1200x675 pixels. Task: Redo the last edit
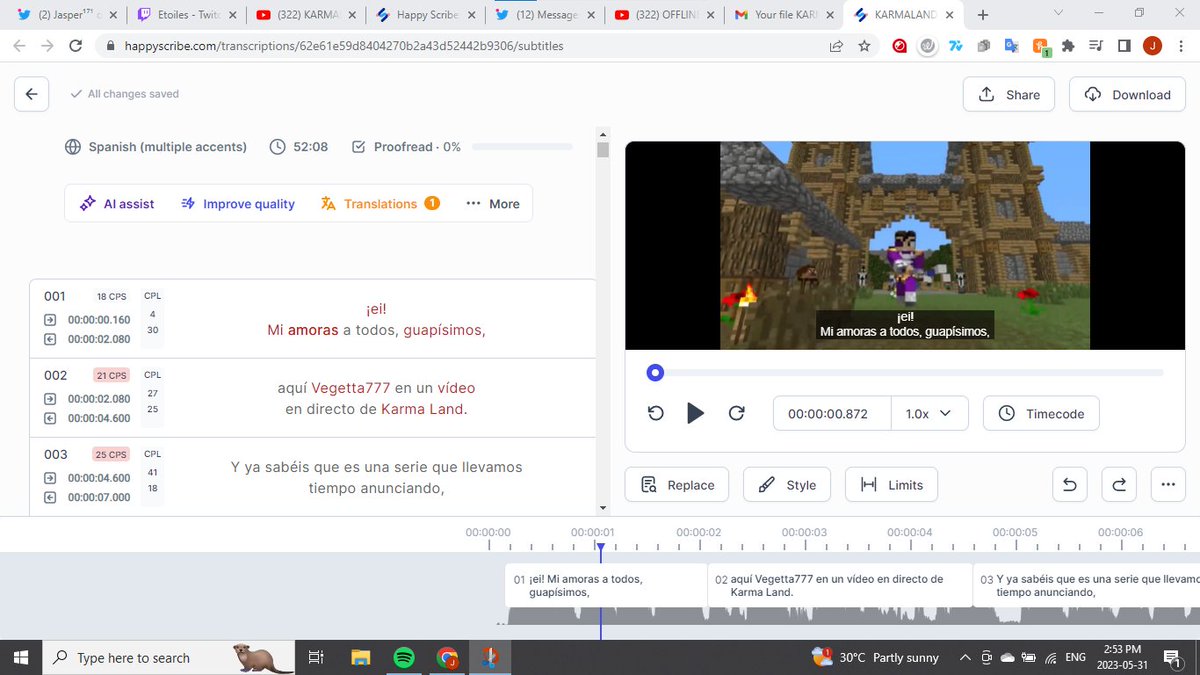(1119, 485)
